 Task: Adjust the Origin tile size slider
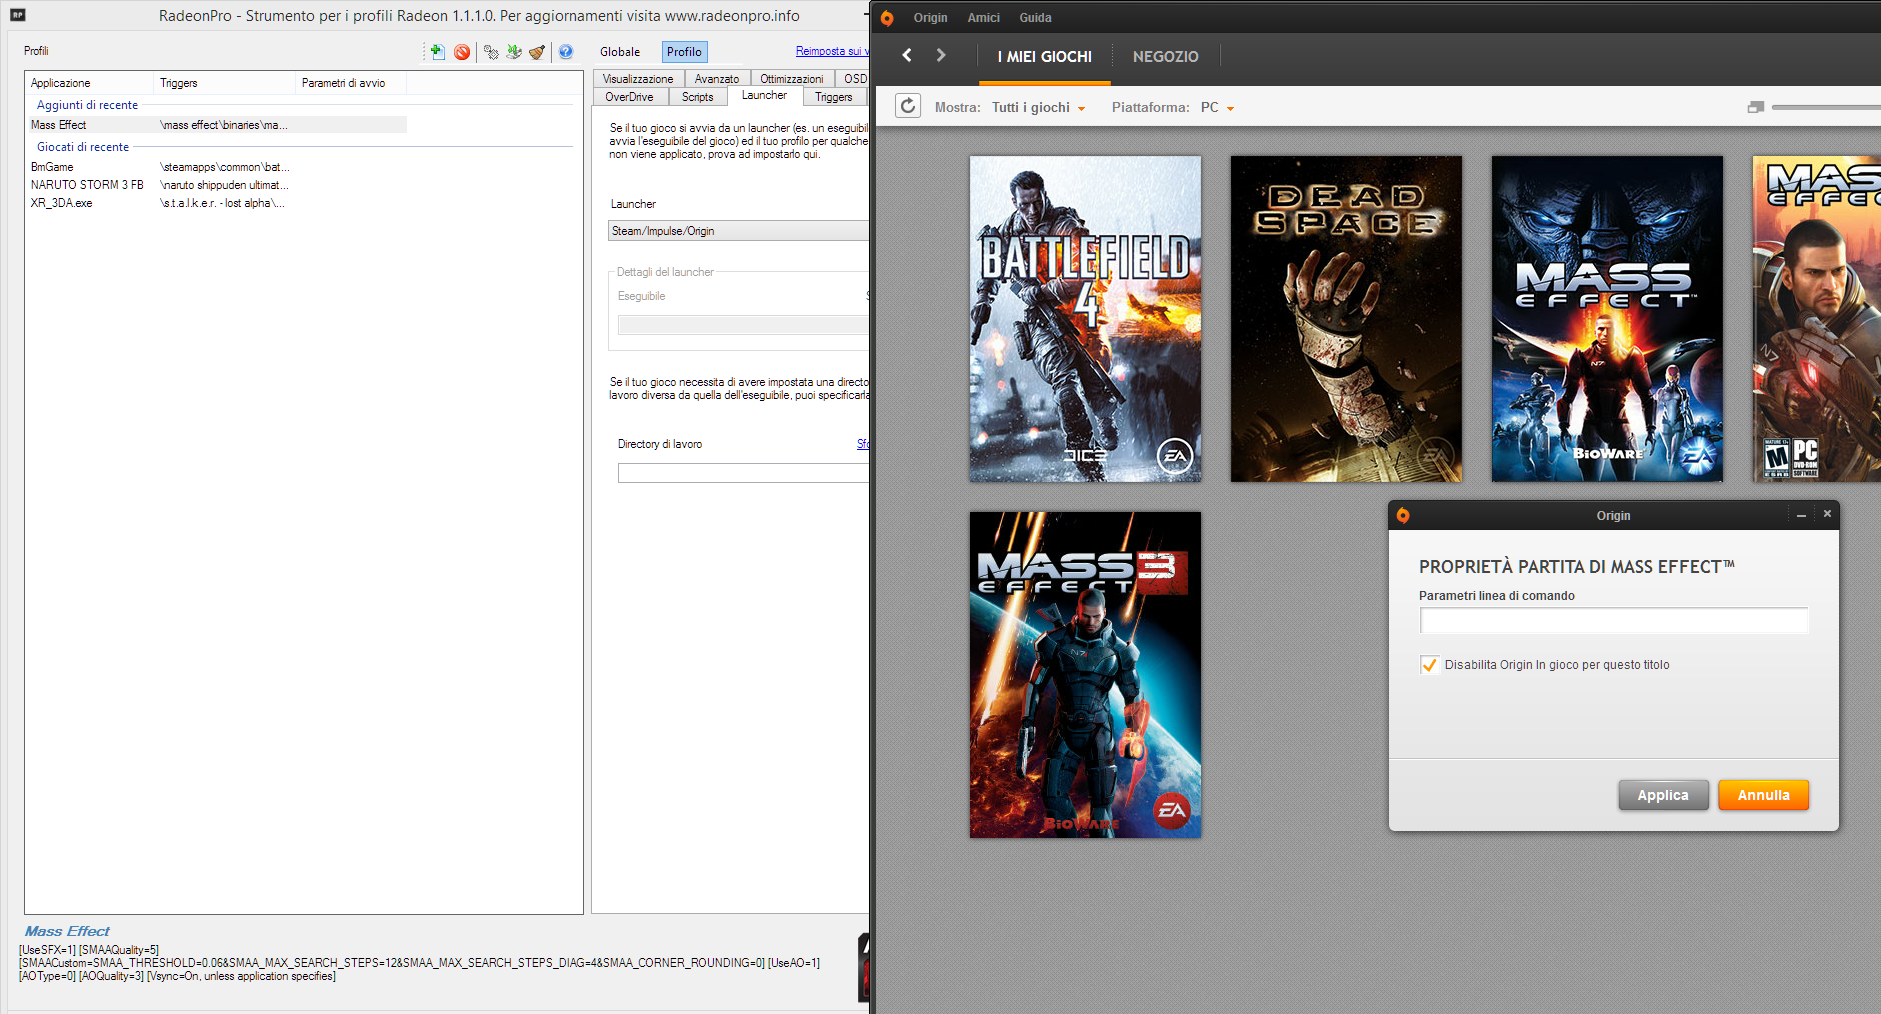click(x=1825, y=107)
